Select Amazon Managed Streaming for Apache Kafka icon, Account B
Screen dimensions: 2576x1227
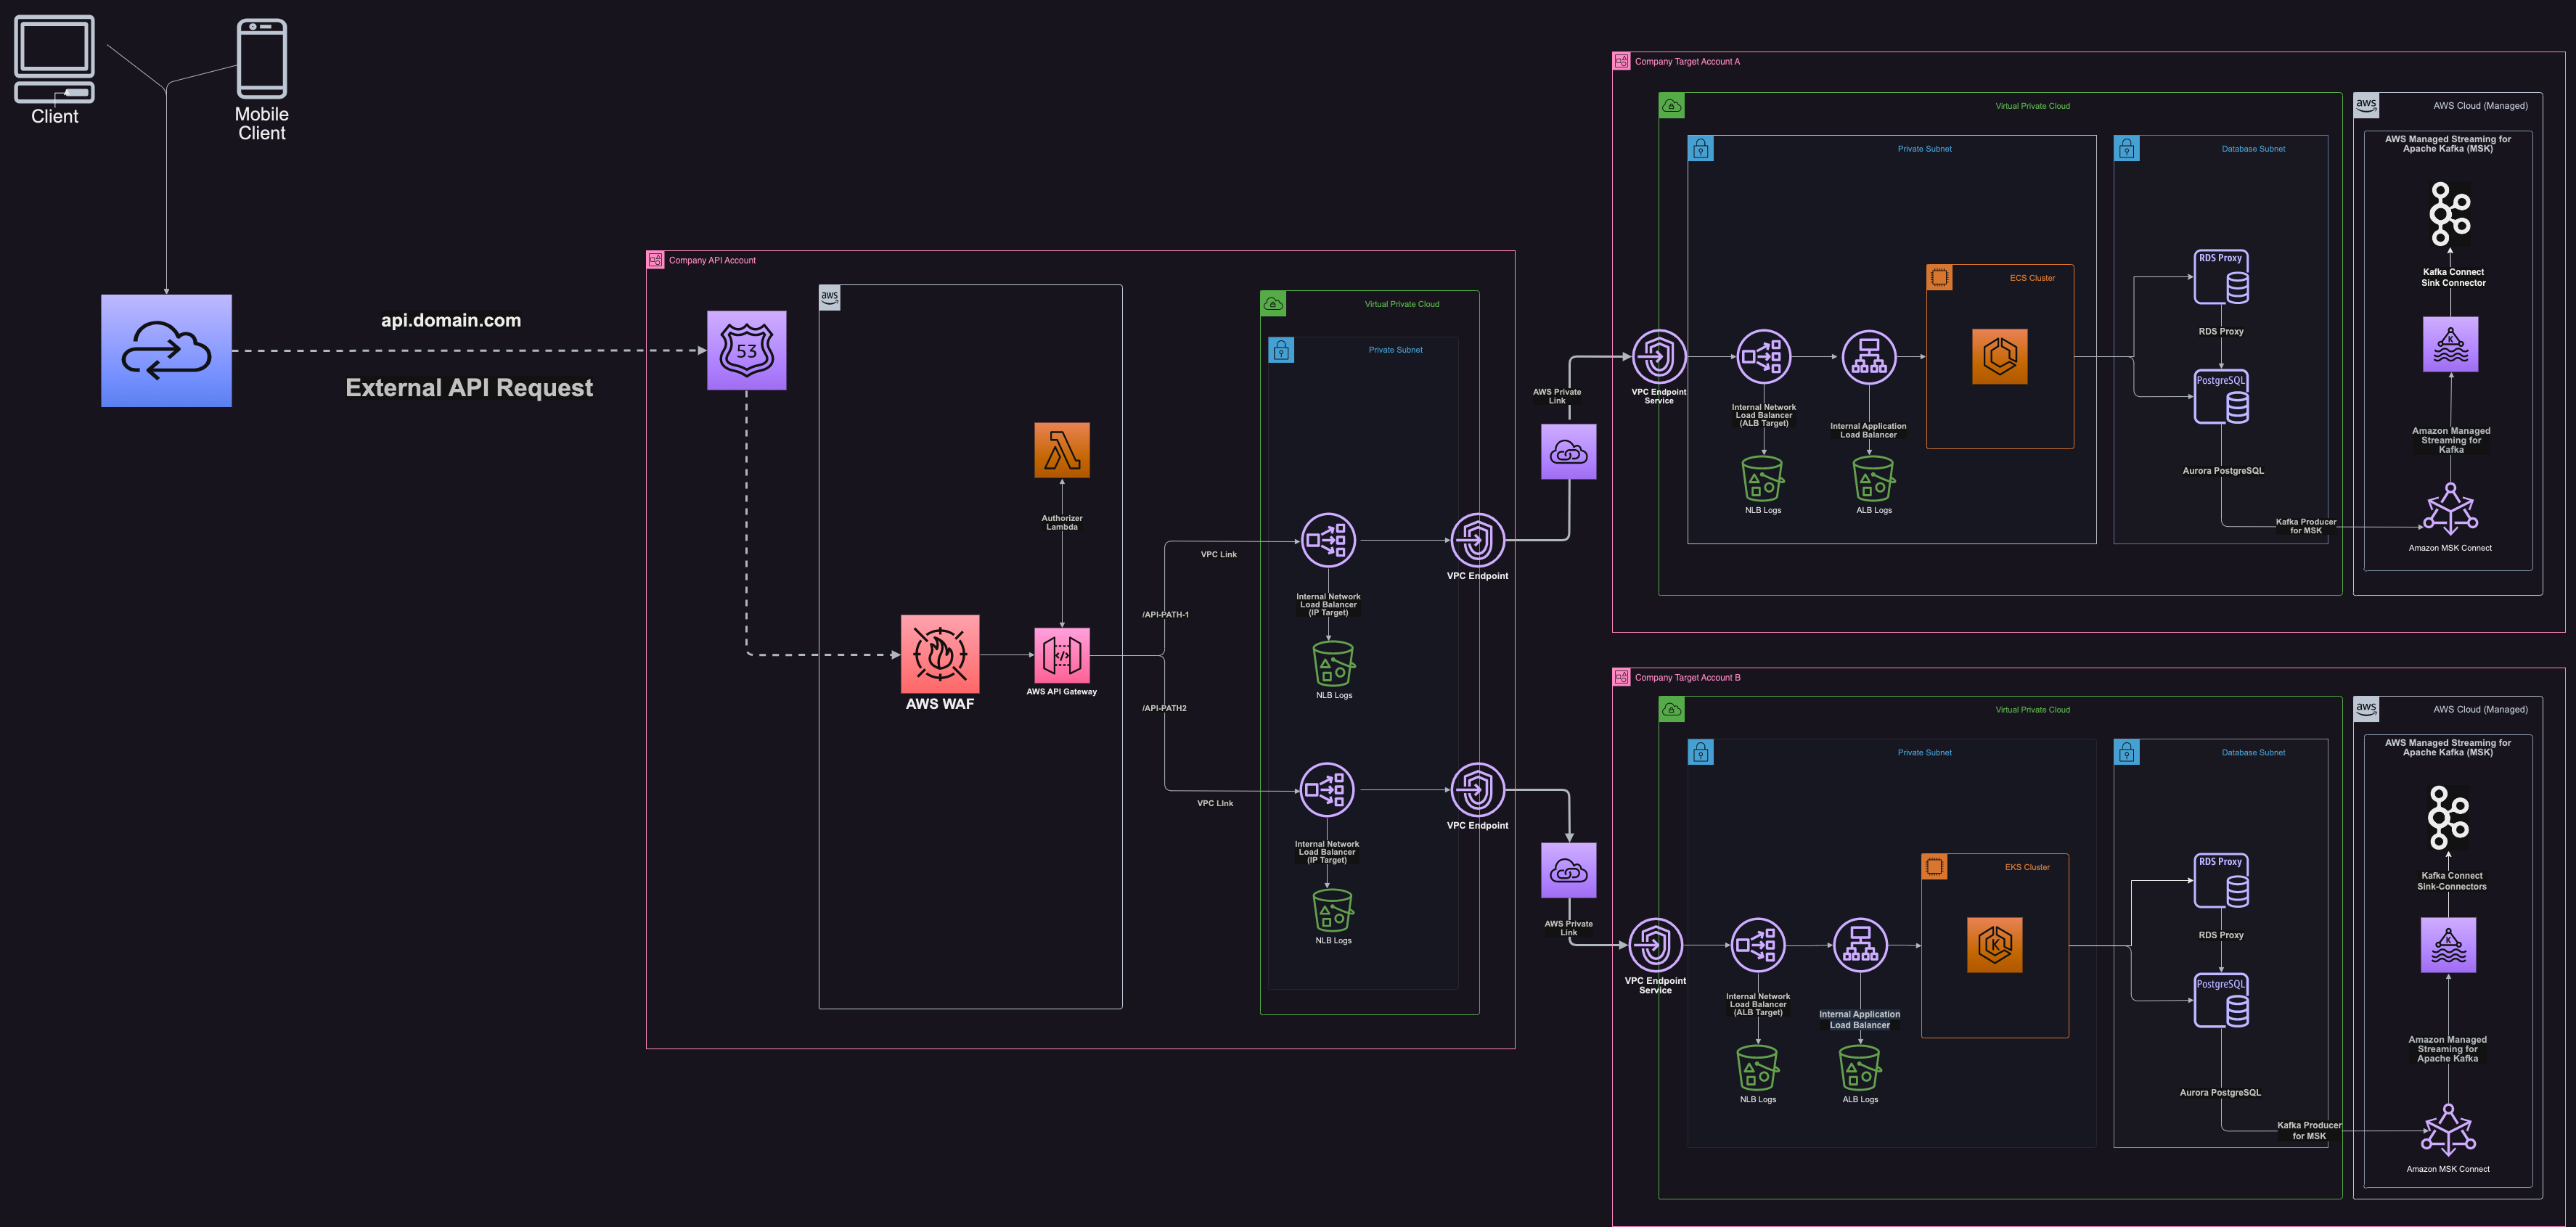pos(2448,945)
